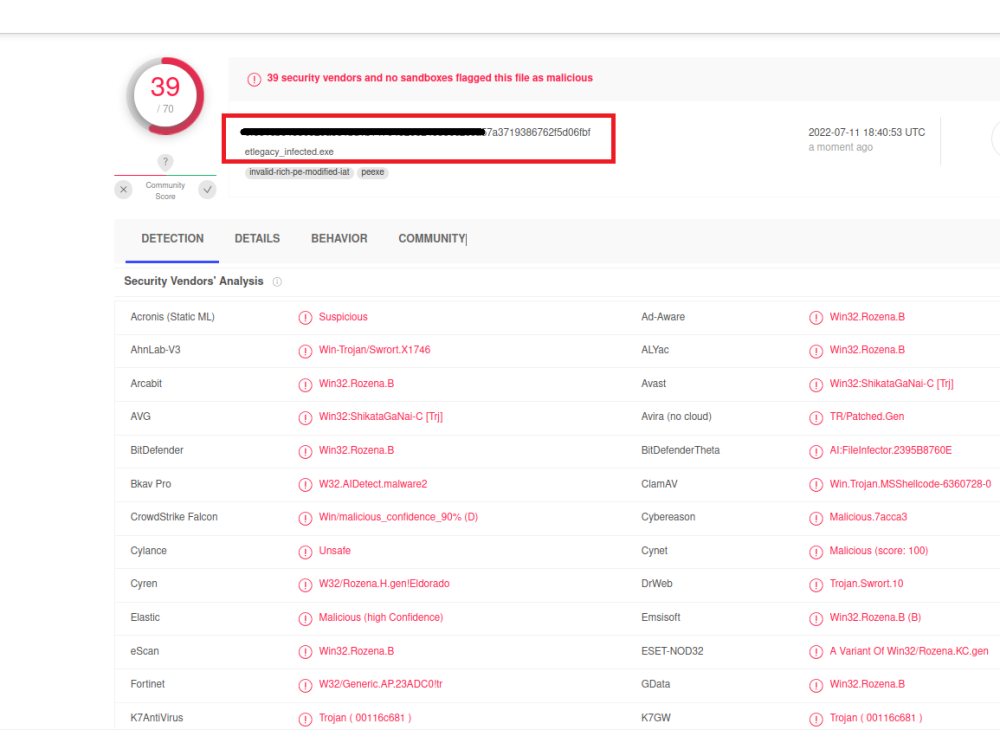1000x730 pixels.
Task: Click the TR/Patched.Gen result
Action: click(867, 416)
